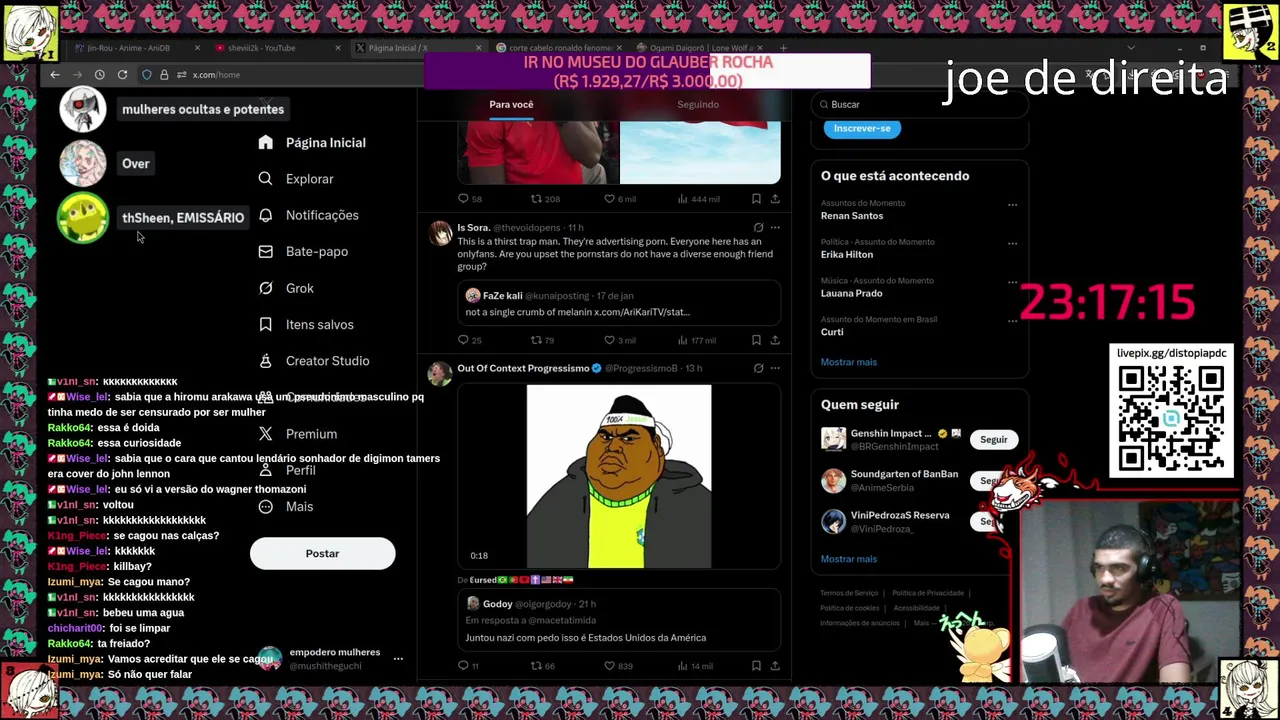Show more trends under O que está acontecendo
Image resolution: width=1280 pixels, height=720 pixels.
click(x=849, y=362)
